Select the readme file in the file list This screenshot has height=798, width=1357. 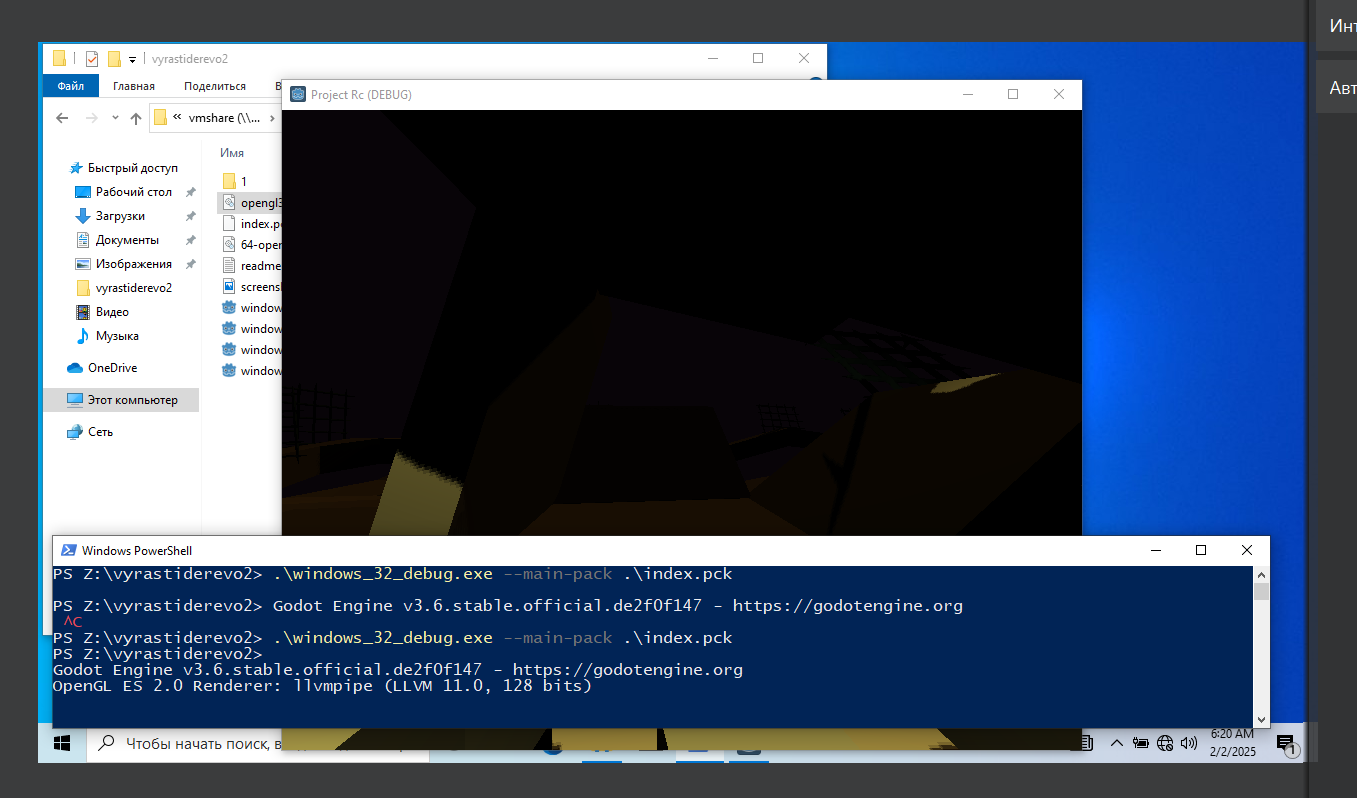coord(252,266)
